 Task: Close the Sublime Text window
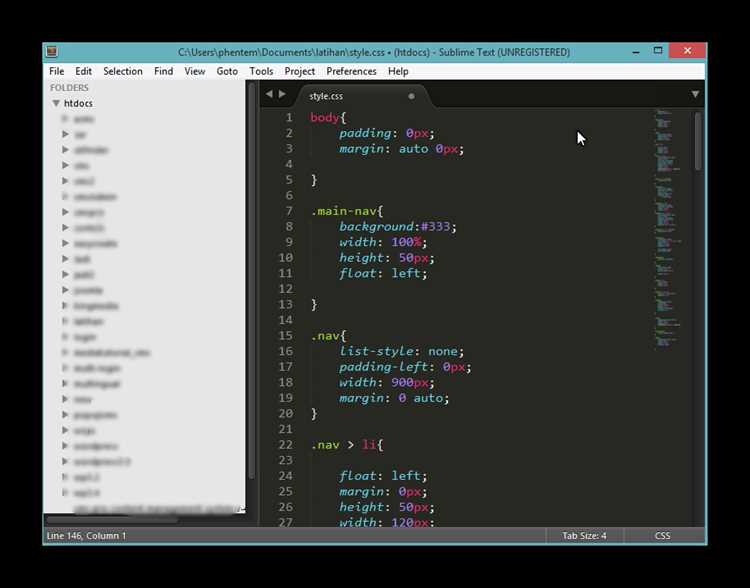[x=687, y=51]
